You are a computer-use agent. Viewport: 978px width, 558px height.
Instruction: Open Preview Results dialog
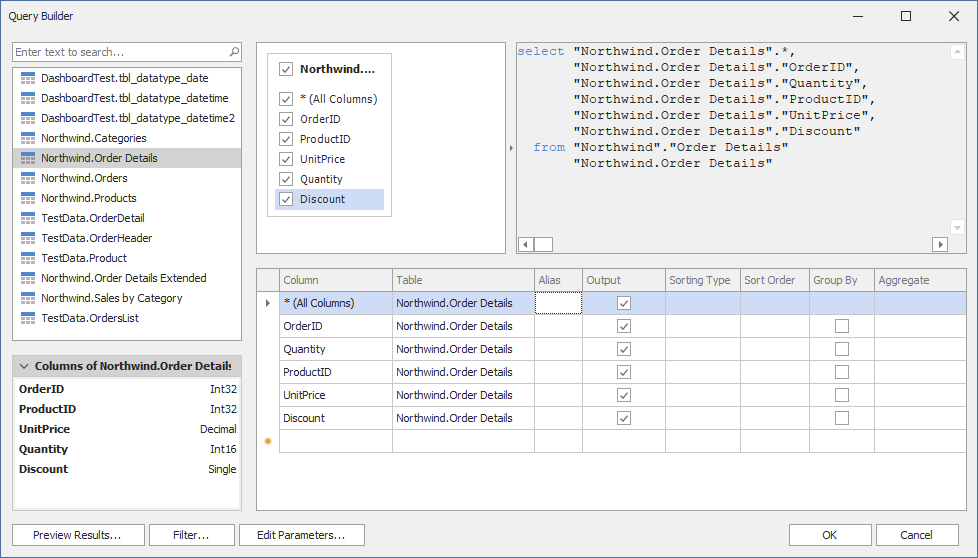pos(79,535)
